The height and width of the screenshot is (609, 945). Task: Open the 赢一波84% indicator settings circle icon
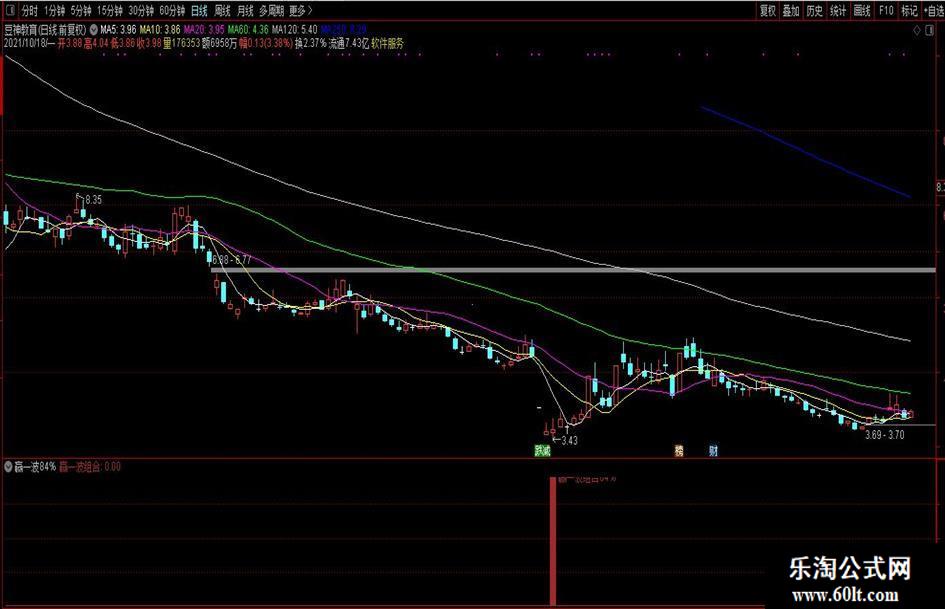pos(8,467)
